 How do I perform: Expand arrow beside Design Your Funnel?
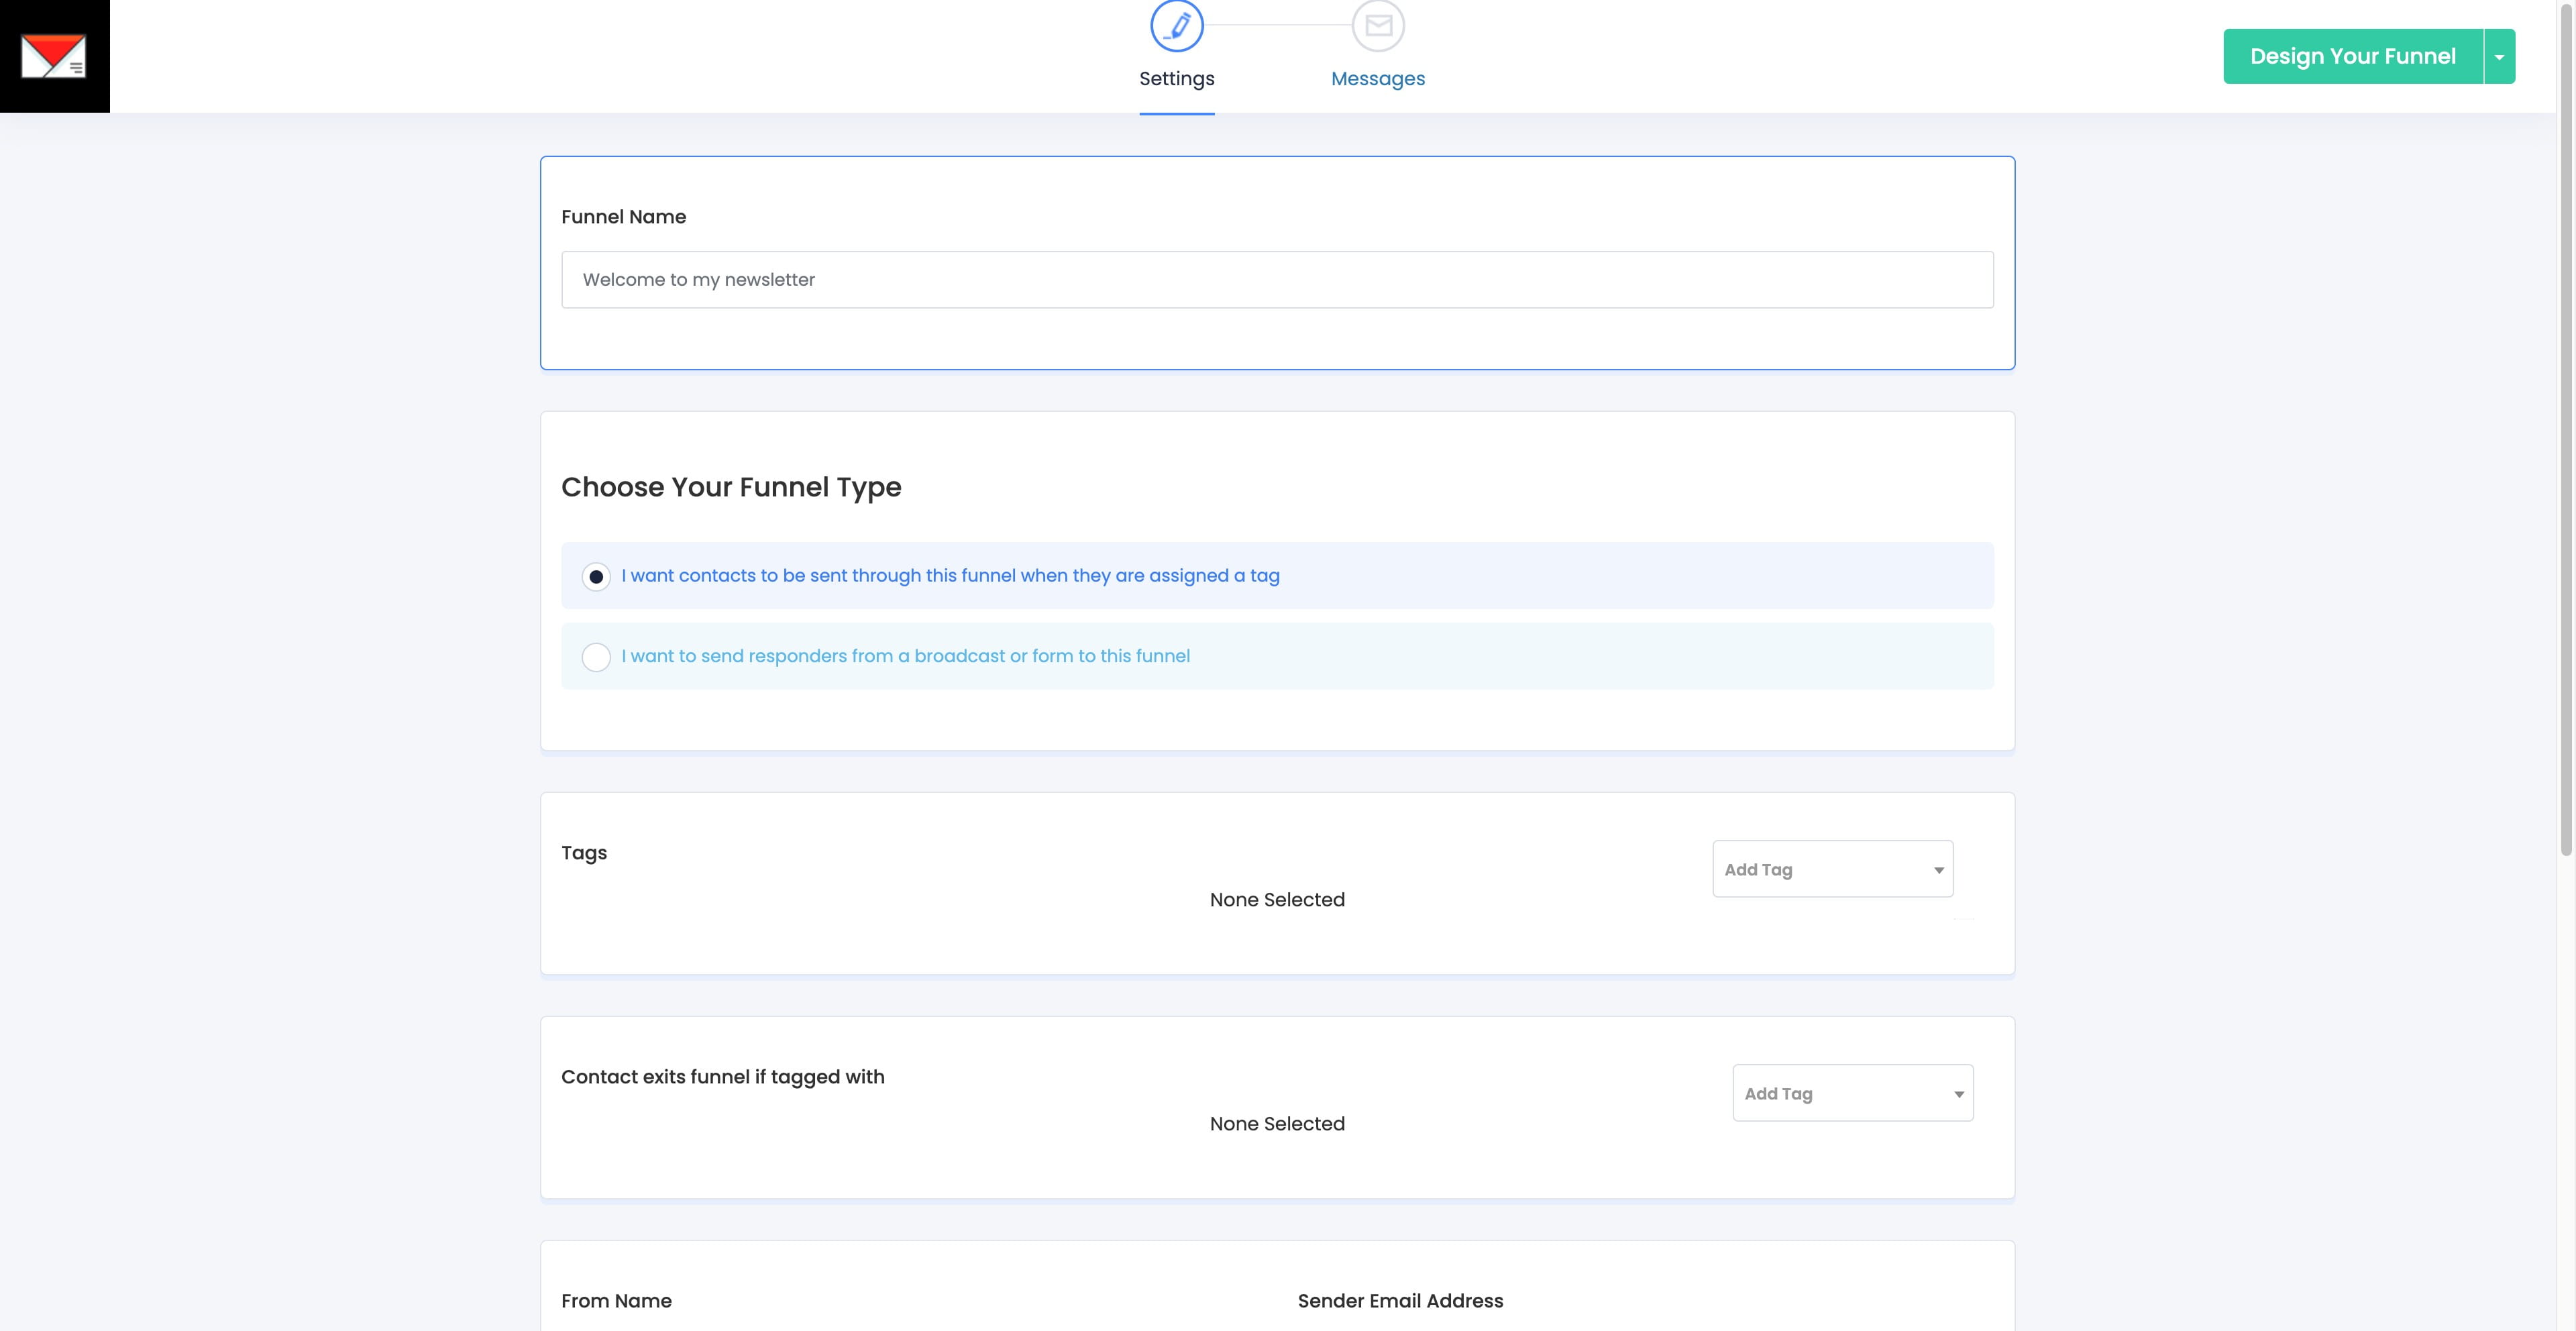pos(2499,57)
